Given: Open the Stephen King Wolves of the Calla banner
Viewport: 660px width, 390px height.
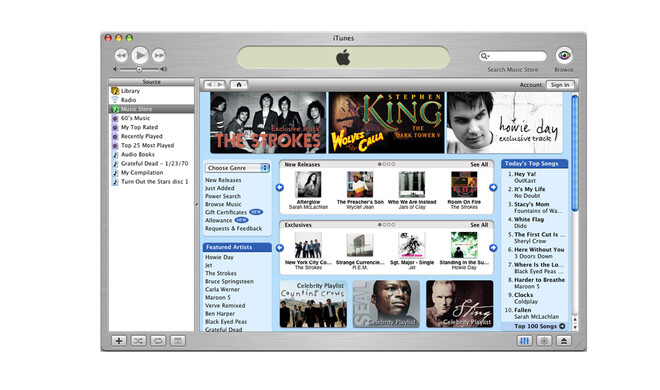Looking at the screenshot, I should tap(386, 122).
